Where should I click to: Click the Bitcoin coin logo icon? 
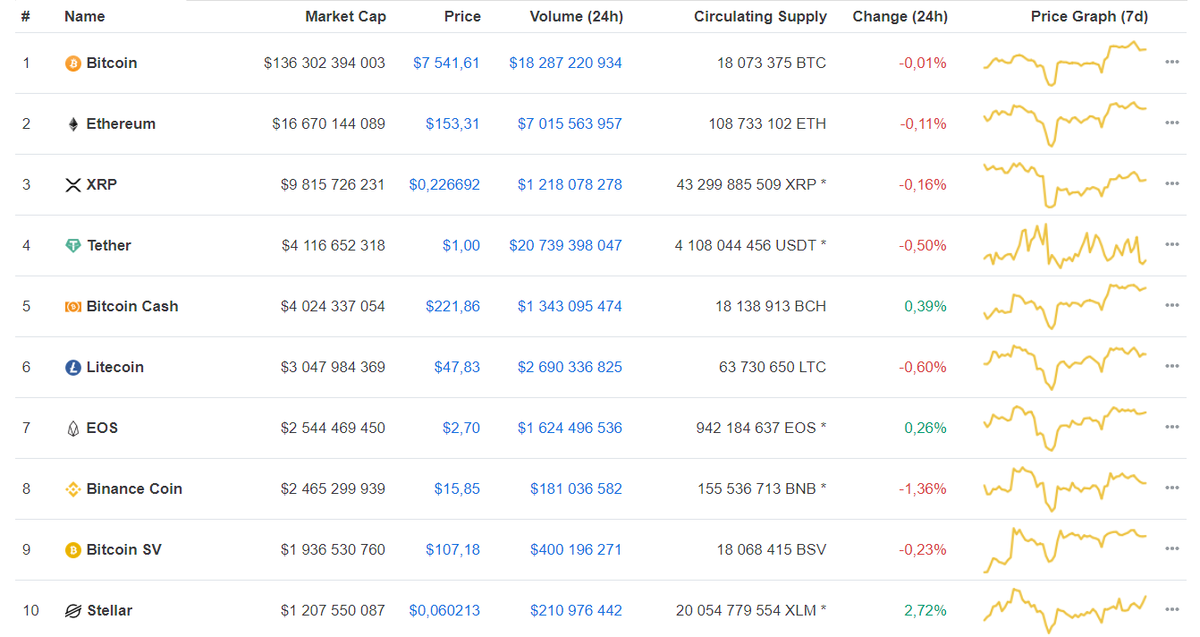[x=72, y=63]
